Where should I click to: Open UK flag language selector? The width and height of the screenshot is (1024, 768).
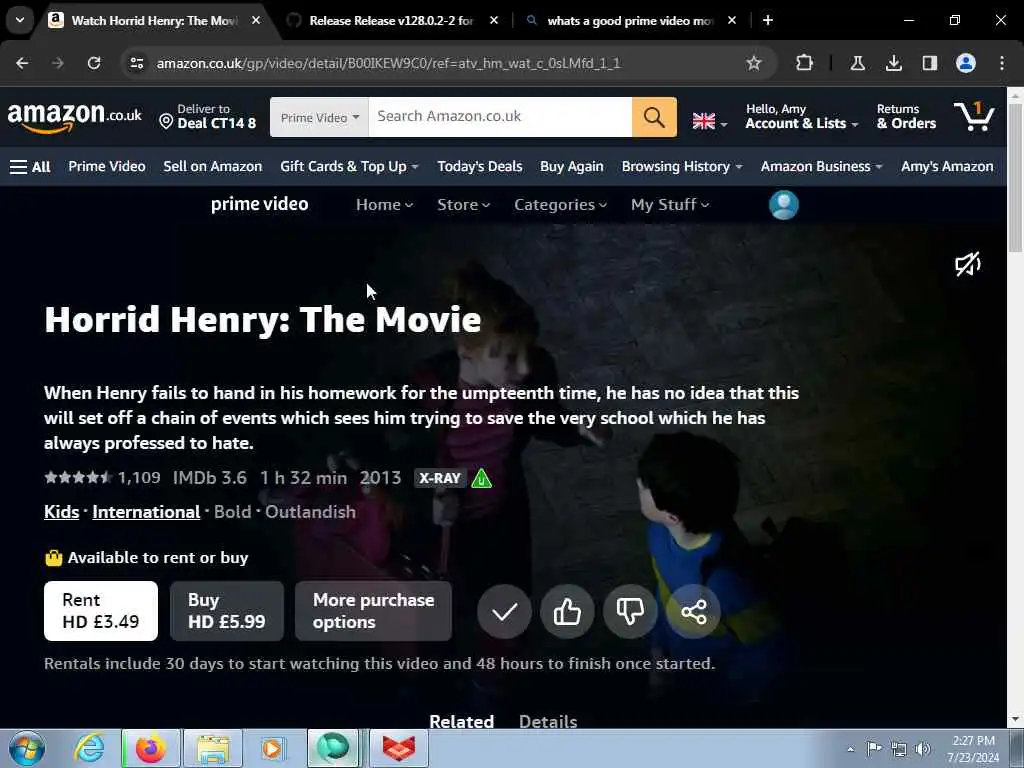[x=709, y=121]
